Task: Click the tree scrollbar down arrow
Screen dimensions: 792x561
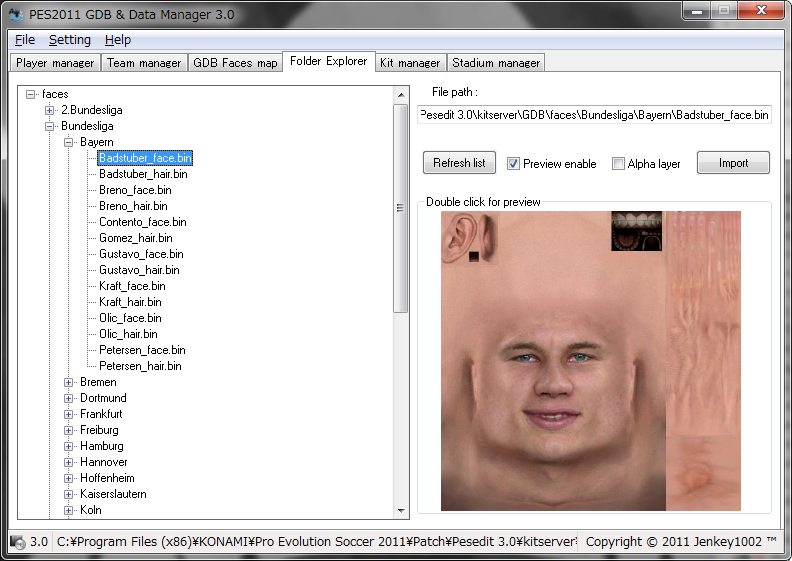Action: pyautogui.click(x=401, y=511)
